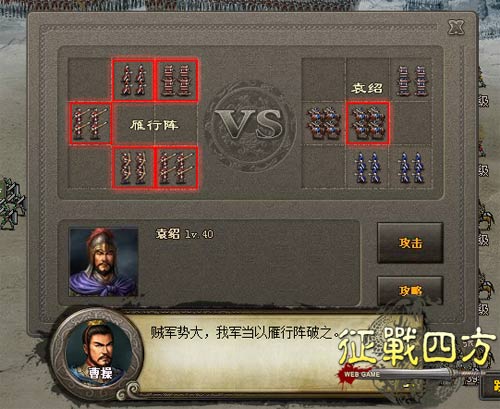This screenshot has width=500, height=409.
Task: Select middle-left pikemen unit in red frame
Action: tap(90, 123)
